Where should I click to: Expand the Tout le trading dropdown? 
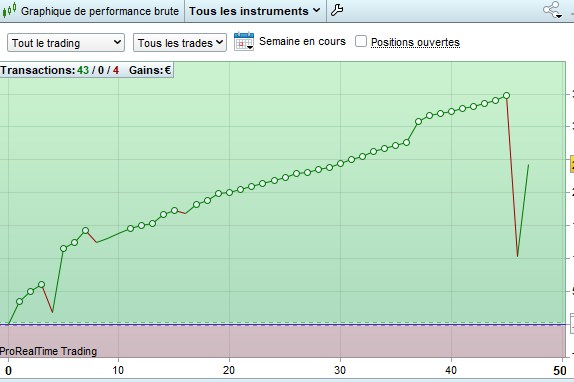coord(66,43)
